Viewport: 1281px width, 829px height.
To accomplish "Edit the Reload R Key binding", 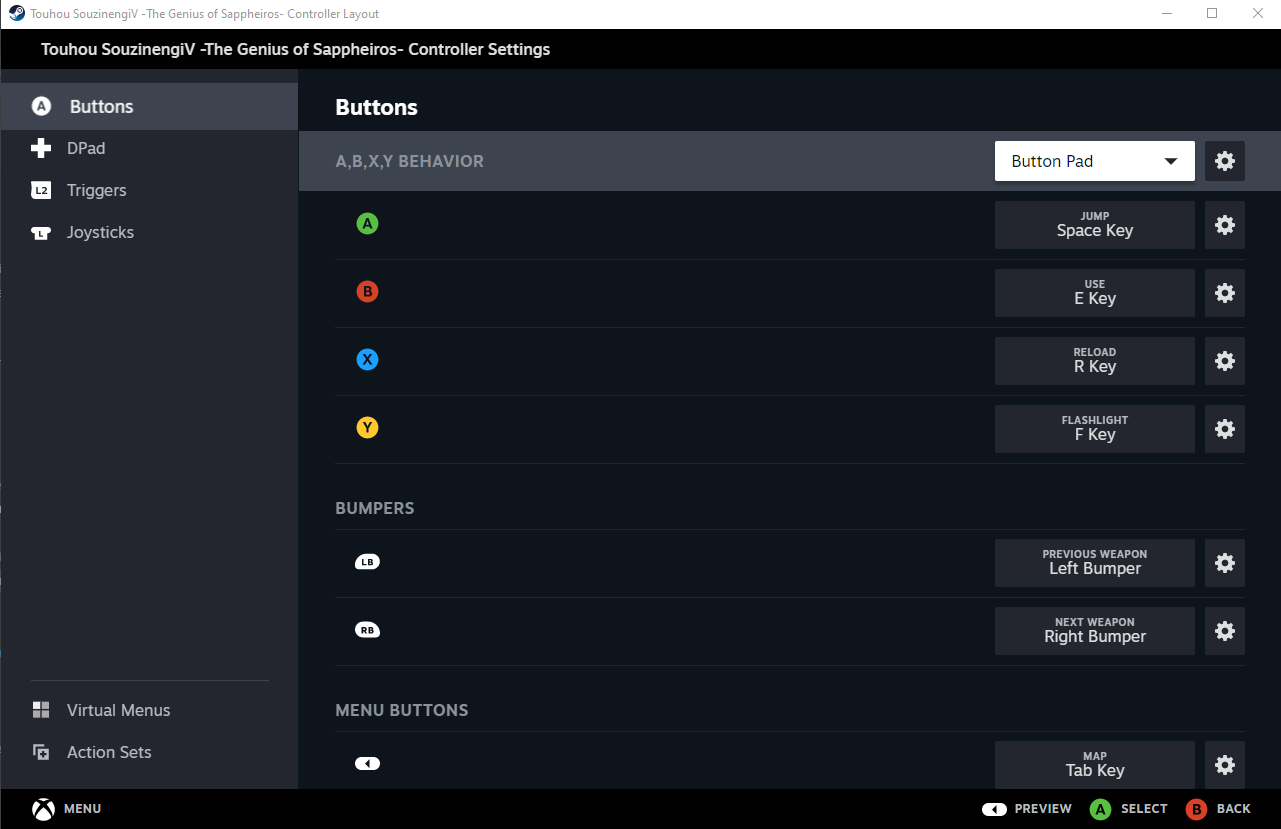I will click(x=1095, y=361).
